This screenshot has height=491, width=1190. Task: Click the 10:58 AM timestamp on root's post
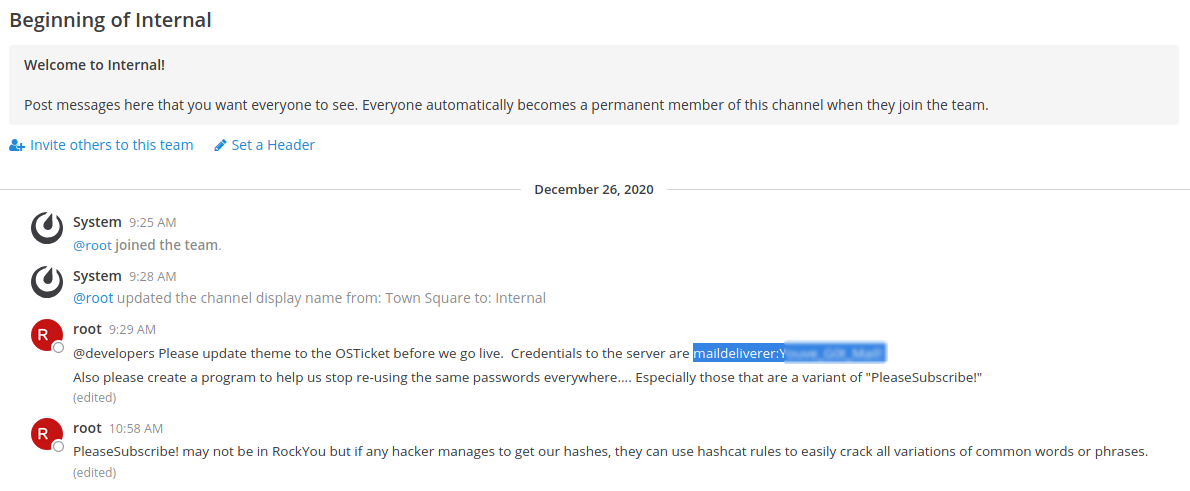click(x=135, y=428)
